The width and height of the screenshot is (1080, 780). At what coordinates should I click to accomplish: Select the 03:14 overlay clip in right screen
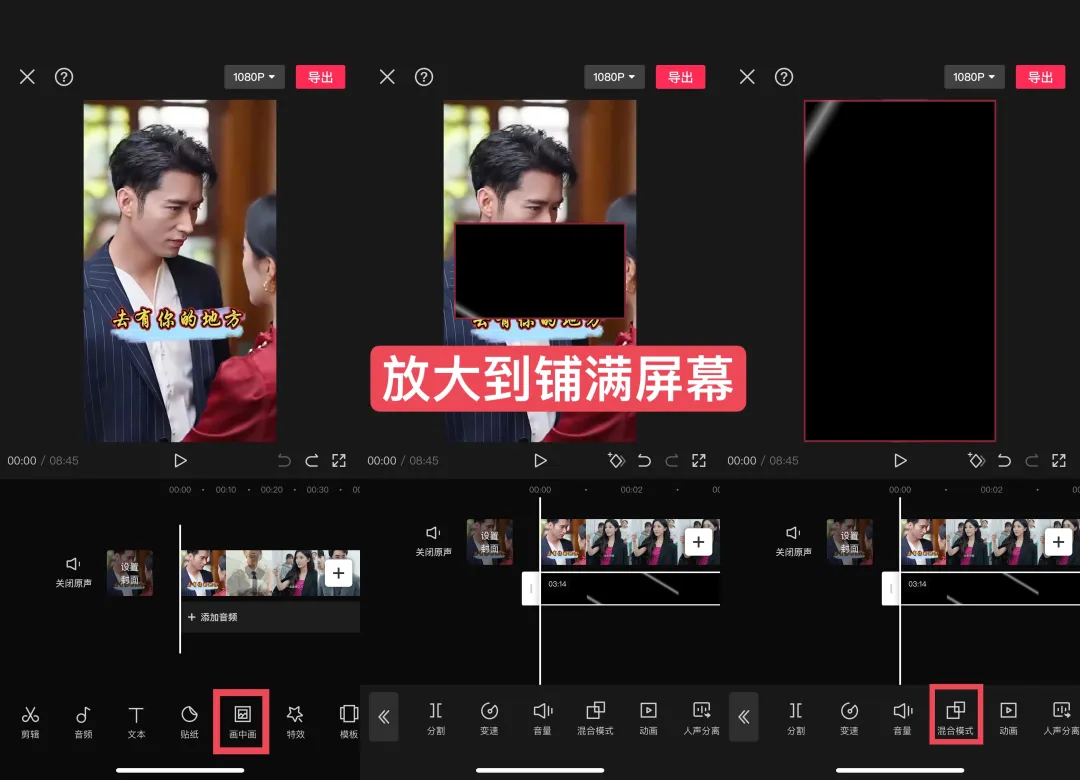(x=990, y=589)
